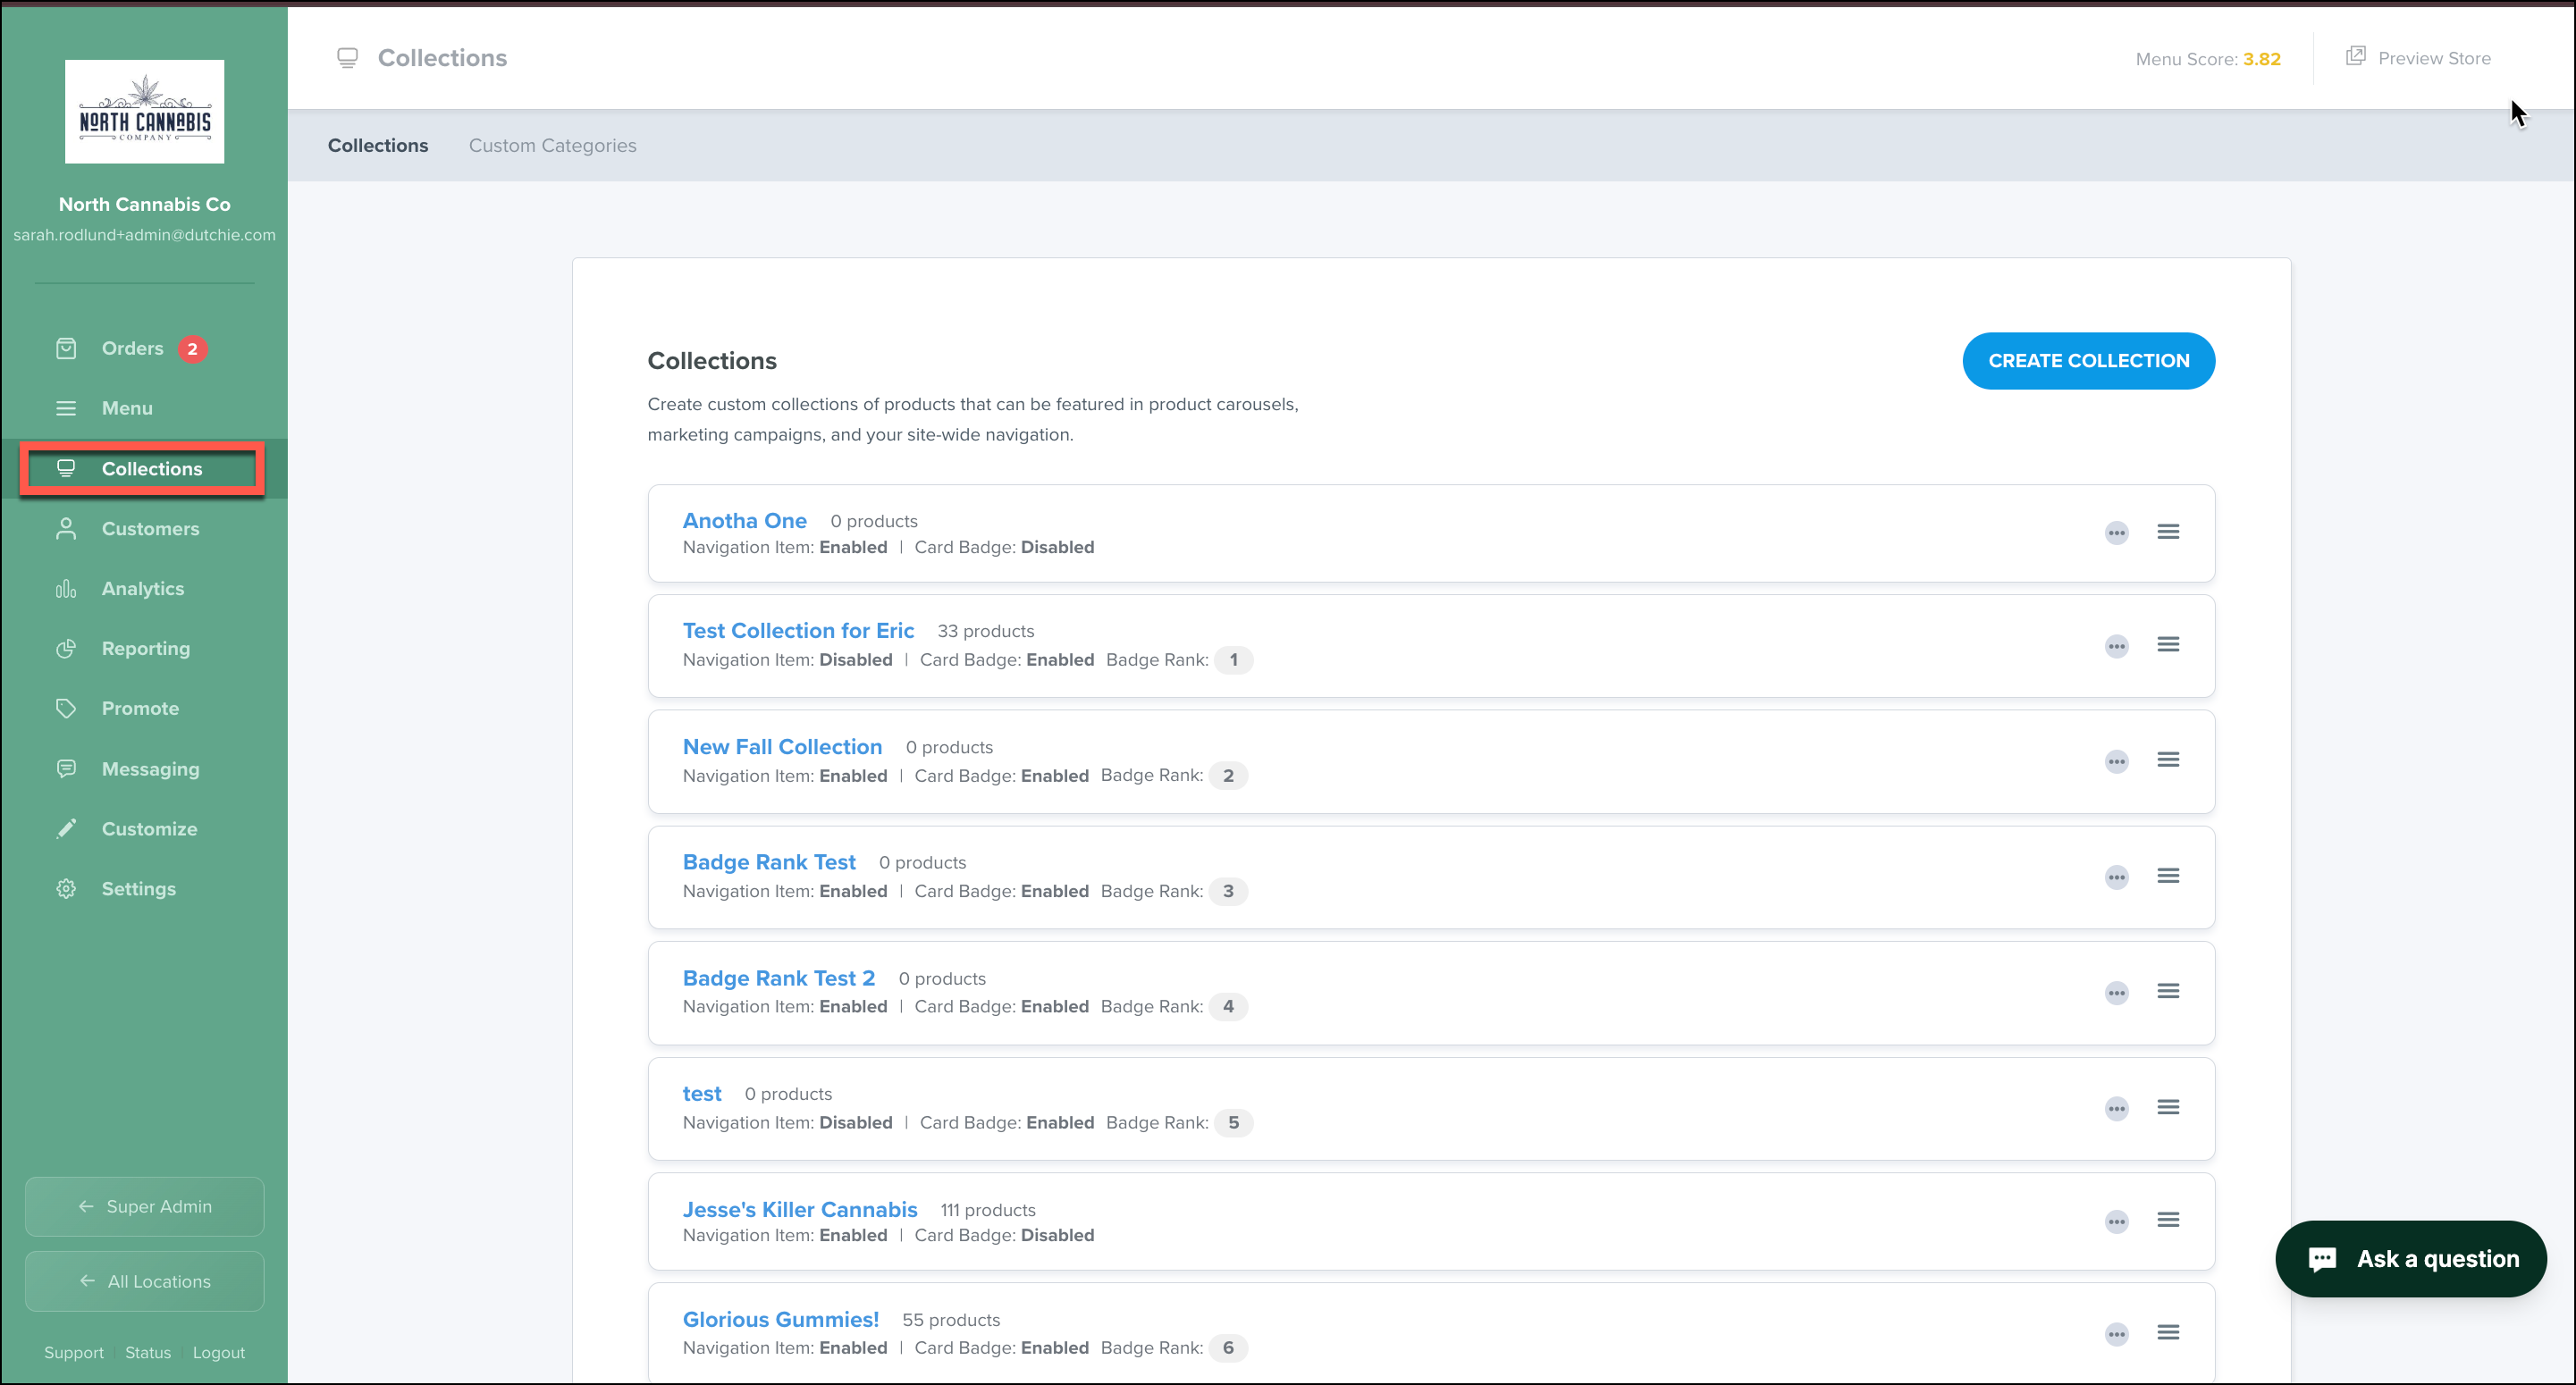Open Orders in the sidebar
The width and height of the screenshot is (2576, 1385).
coord(132,348)
